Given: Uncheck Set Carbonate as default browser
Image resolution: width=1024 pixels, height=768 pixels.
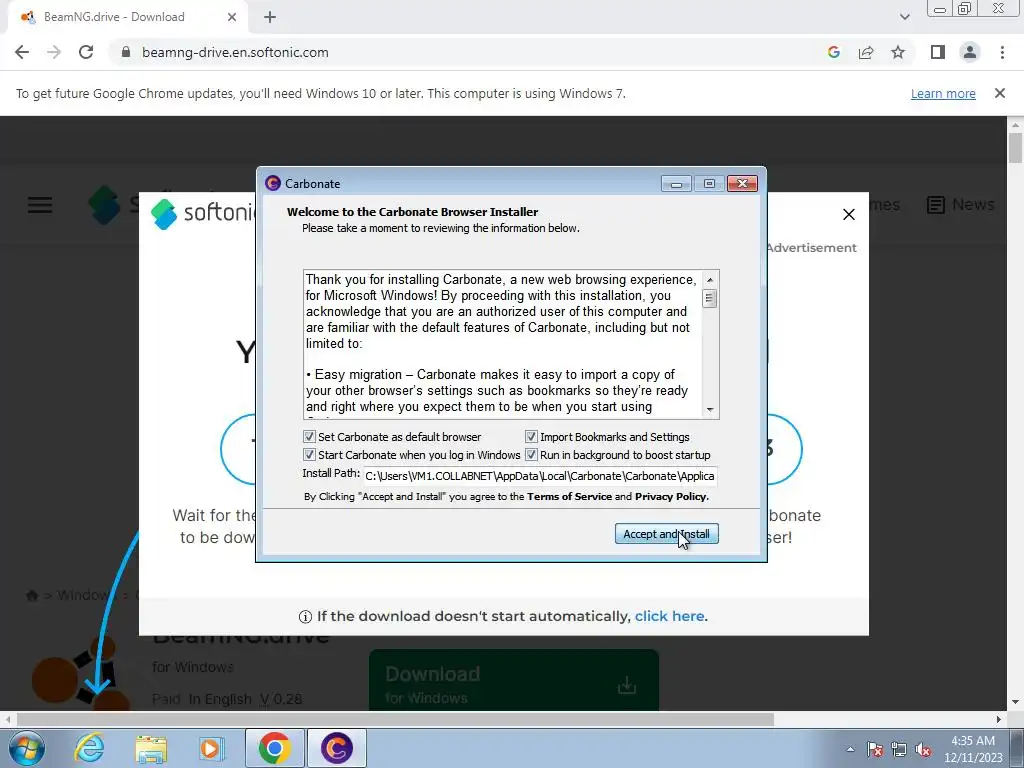Looking at the screenshot, I should (310, 437).
